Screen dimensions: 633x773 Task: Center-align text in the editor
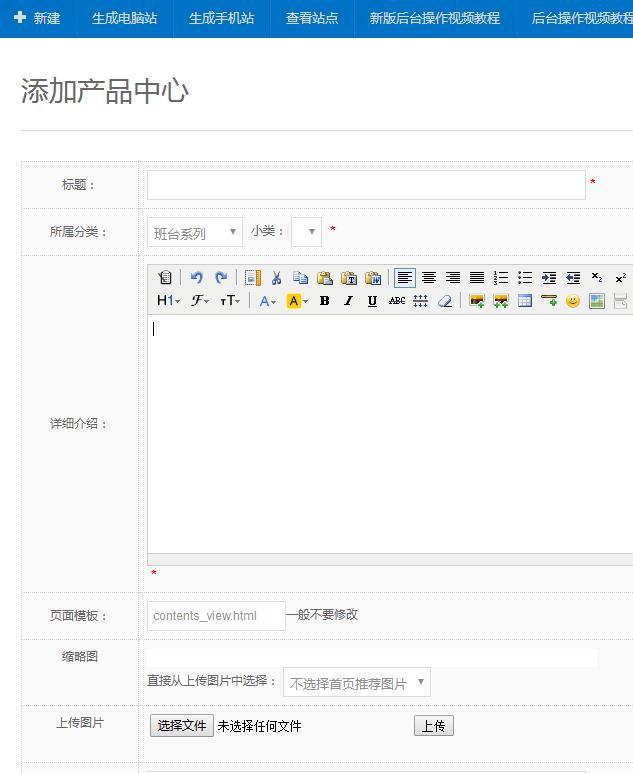(429, 278)
